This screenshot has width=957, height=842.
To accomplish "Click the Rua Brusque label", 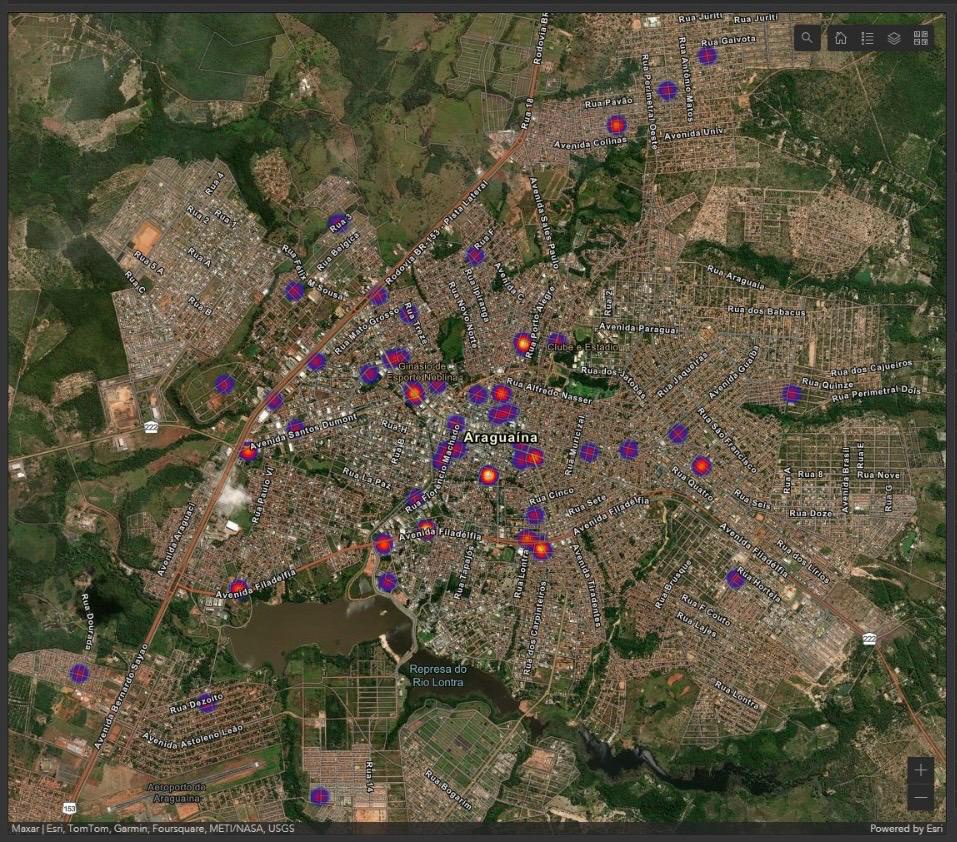I will 672,584.
